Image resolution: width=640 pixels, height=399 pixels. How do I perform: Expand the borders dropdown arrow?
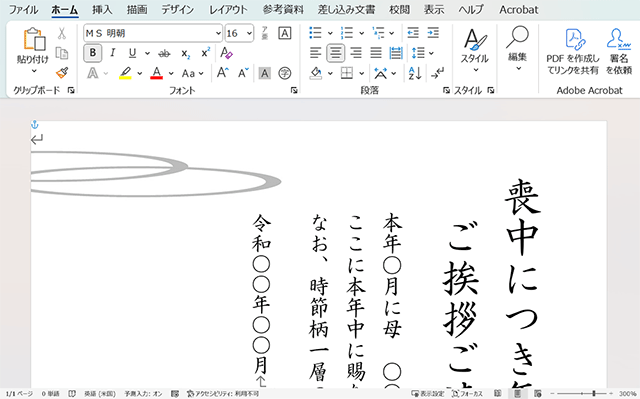(362, 73)
